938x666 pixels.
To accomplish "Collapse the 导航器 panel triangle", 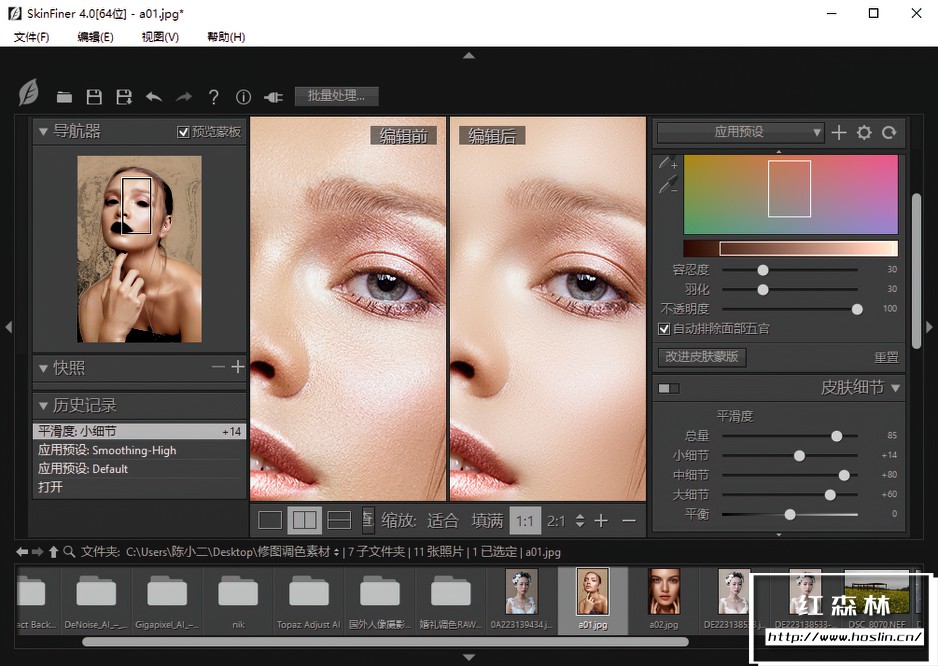I will tap(43, 131).
